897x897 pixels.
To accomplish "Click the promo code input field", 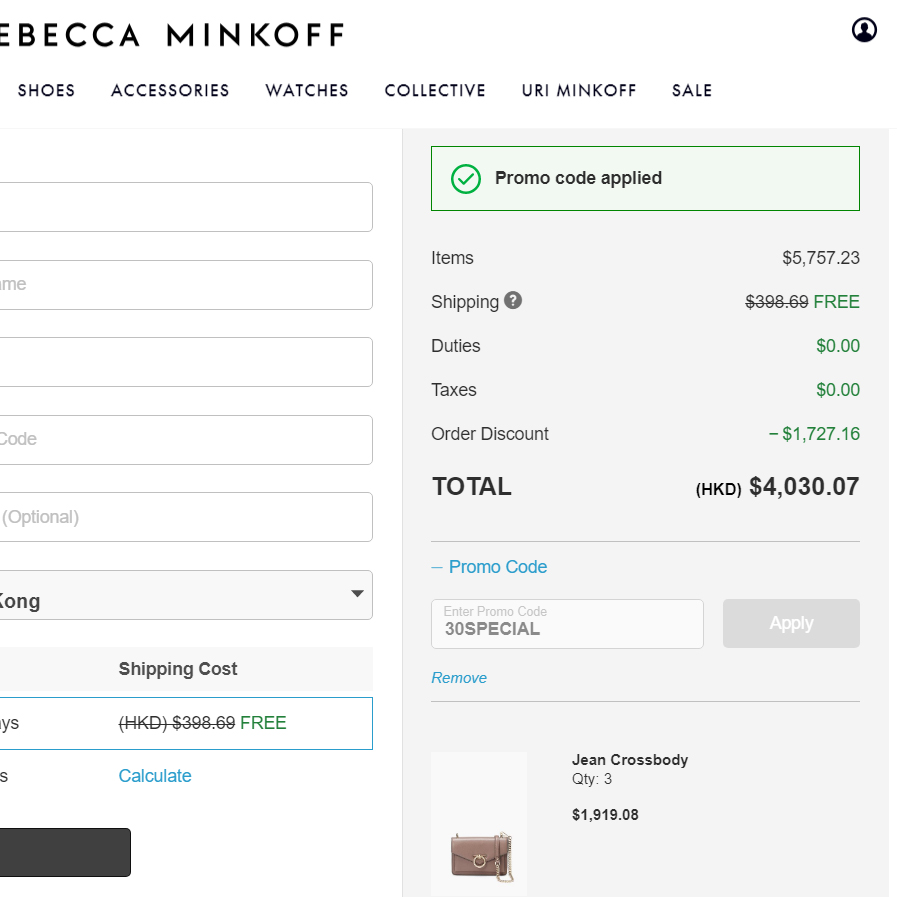I will (x=567, y=624).
